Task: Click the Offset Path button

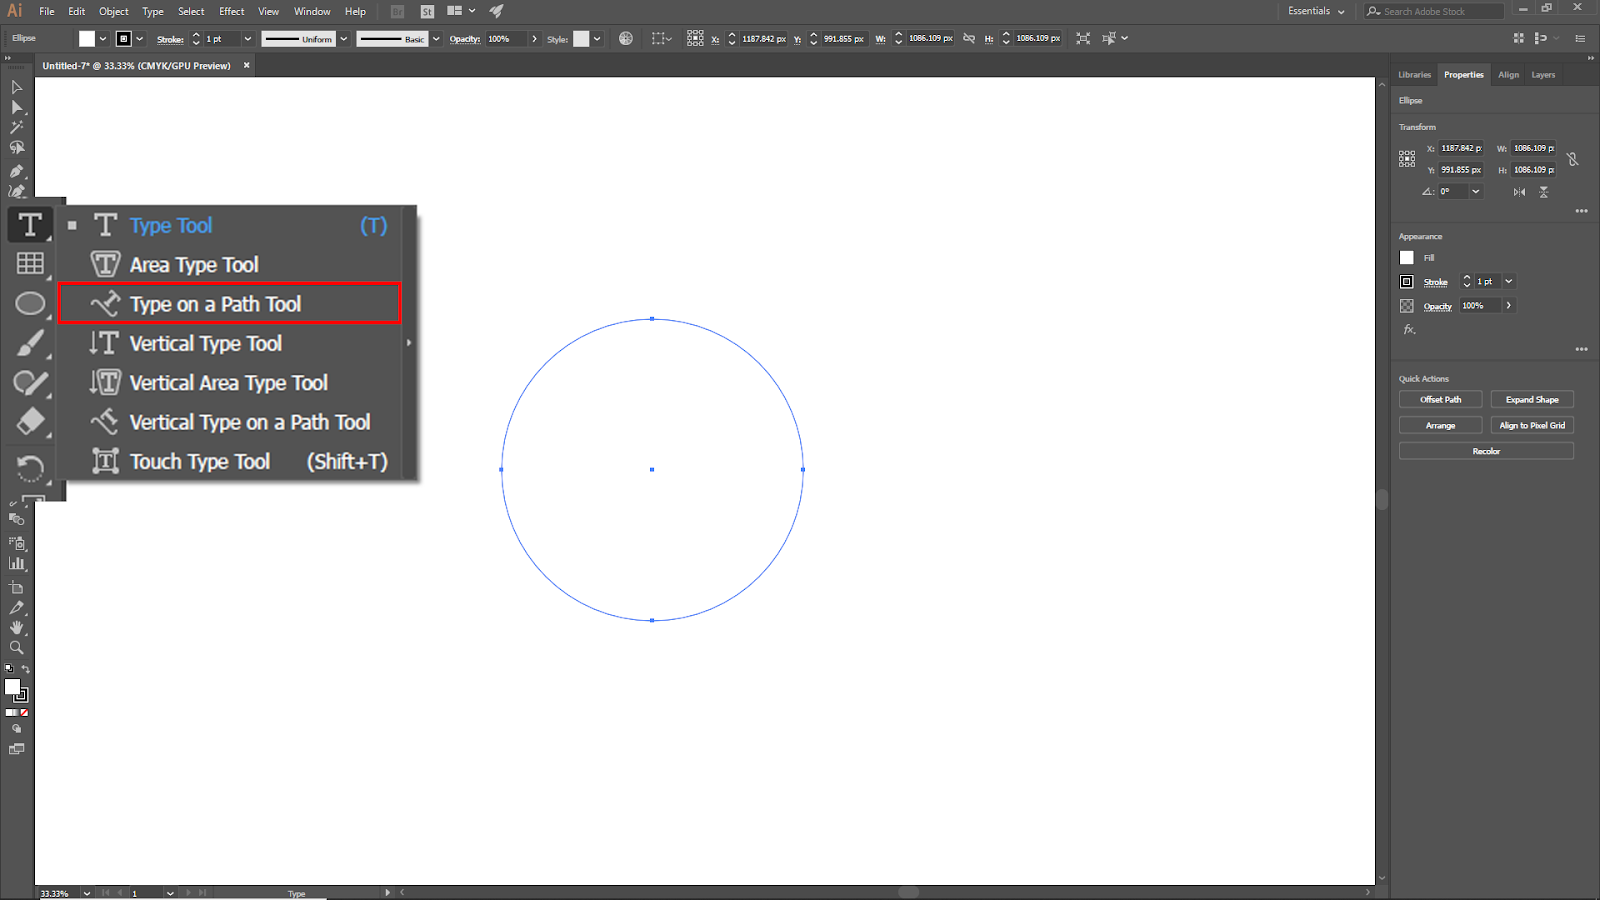Action: tap(1440, 399)
